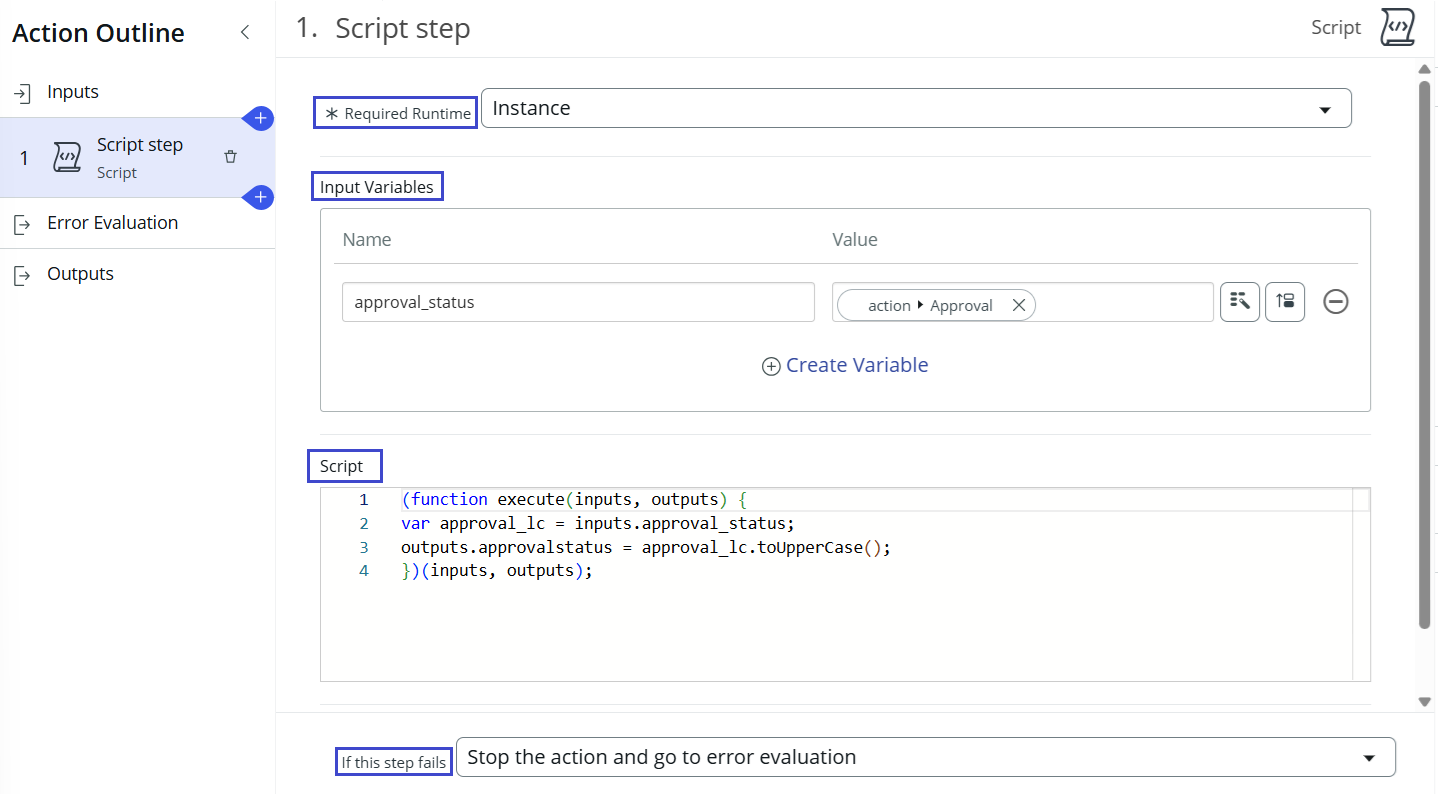Click the scroll down arrow

coord(1425,702)
